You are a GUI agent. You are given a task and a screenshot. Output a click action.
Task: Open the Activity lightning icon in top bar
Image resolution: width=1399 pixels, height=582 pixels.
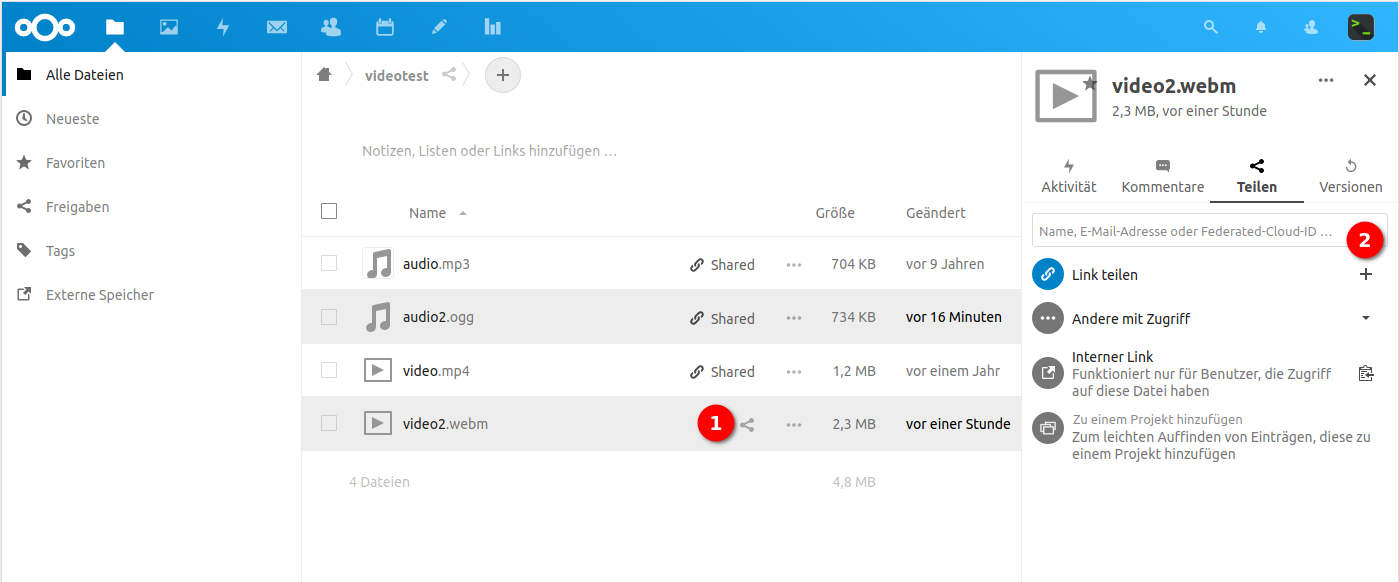pyautogui.click(x=223, y=27)
